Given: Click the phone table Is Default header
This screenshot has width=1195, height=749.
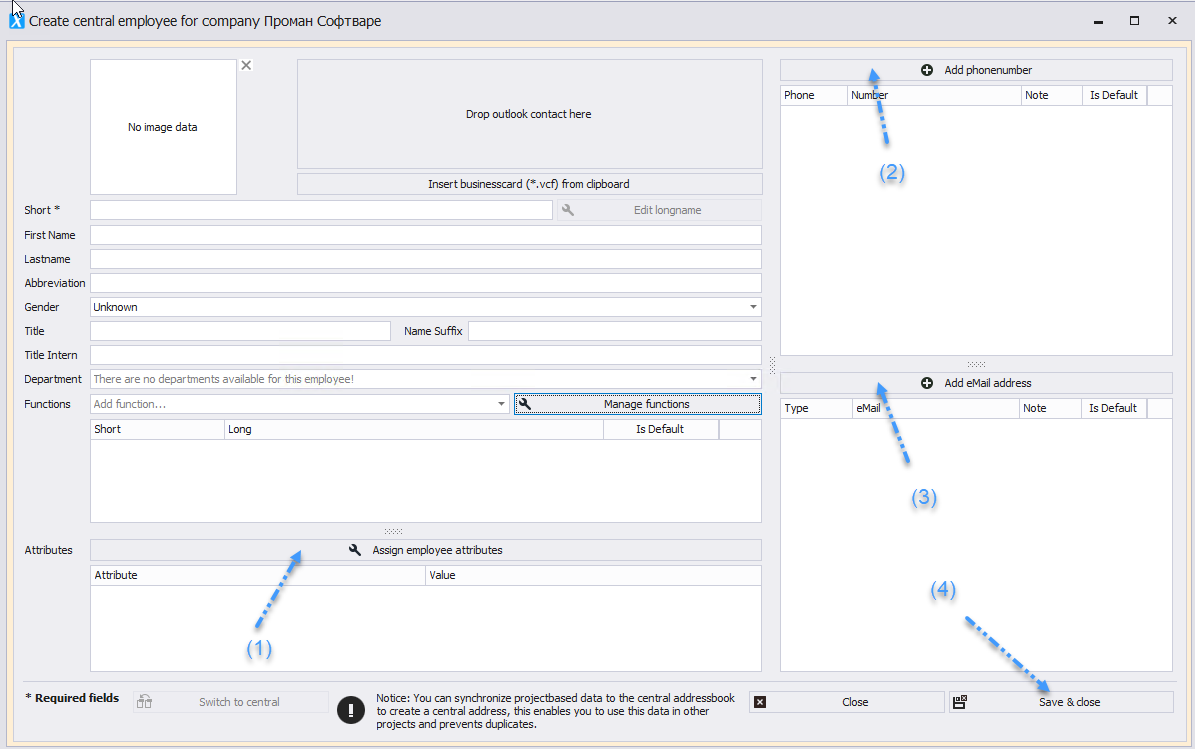Looking at the screenshot, I should [1114, 95].
